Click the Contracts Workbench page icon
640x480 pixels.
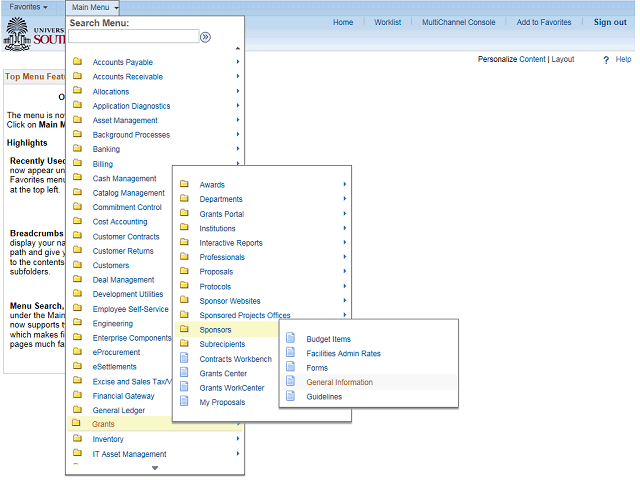coord(184,358)
